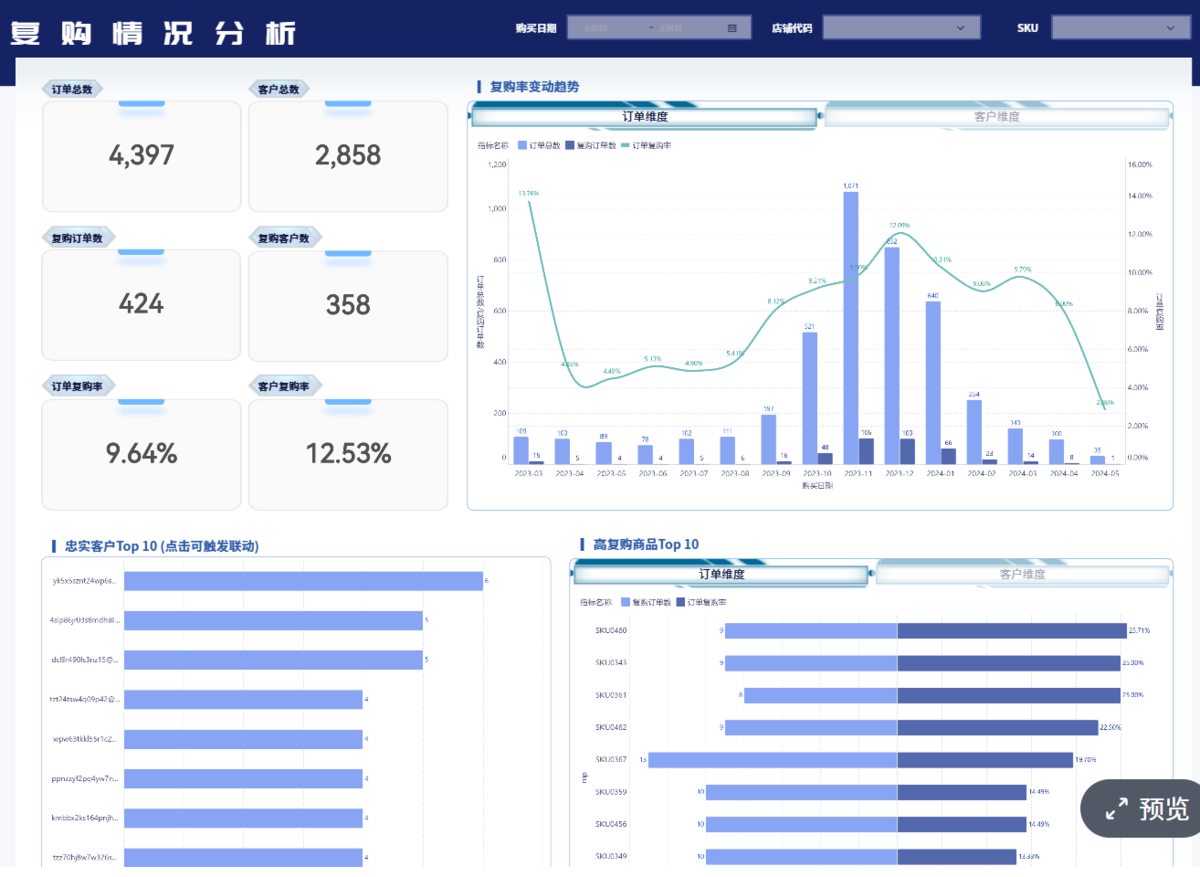
Task: Select 订单维度 tab in 高复购商品Top 10
Action: pyautogui.click(x=721, y=575)
